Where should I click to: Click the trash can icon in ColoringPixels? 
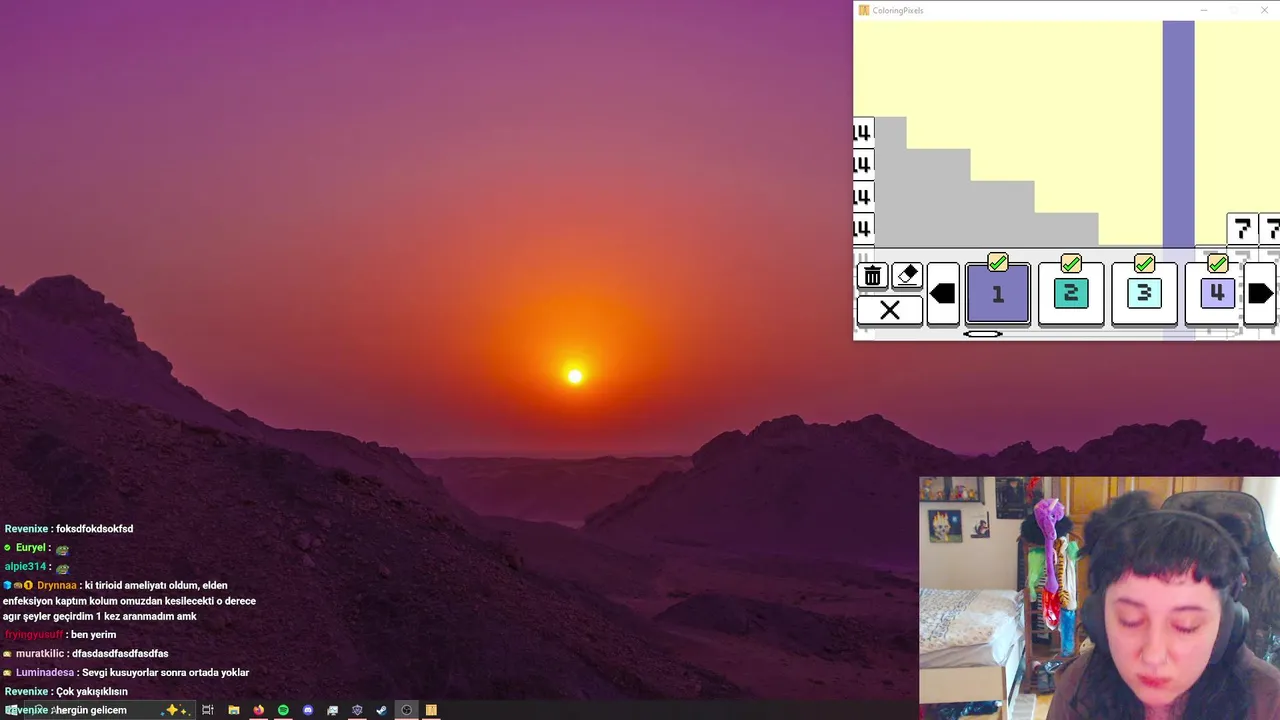pyautogui.click(x=873, y=276)
